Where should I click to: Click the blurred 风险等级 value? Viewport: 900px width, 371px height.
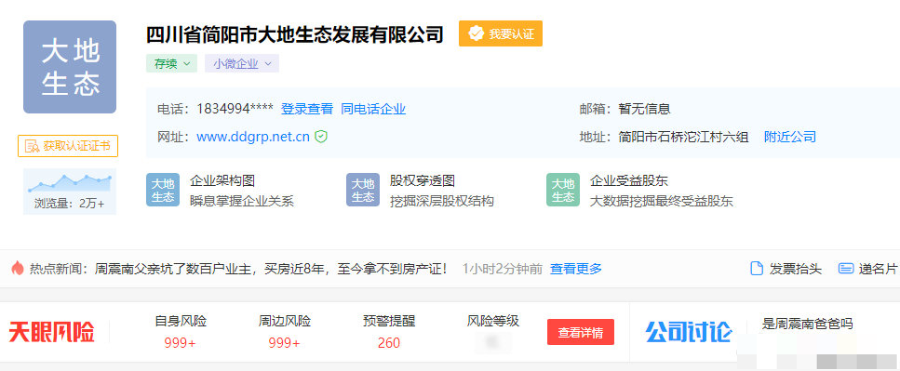pyautogui.click(x=492, y=342)
